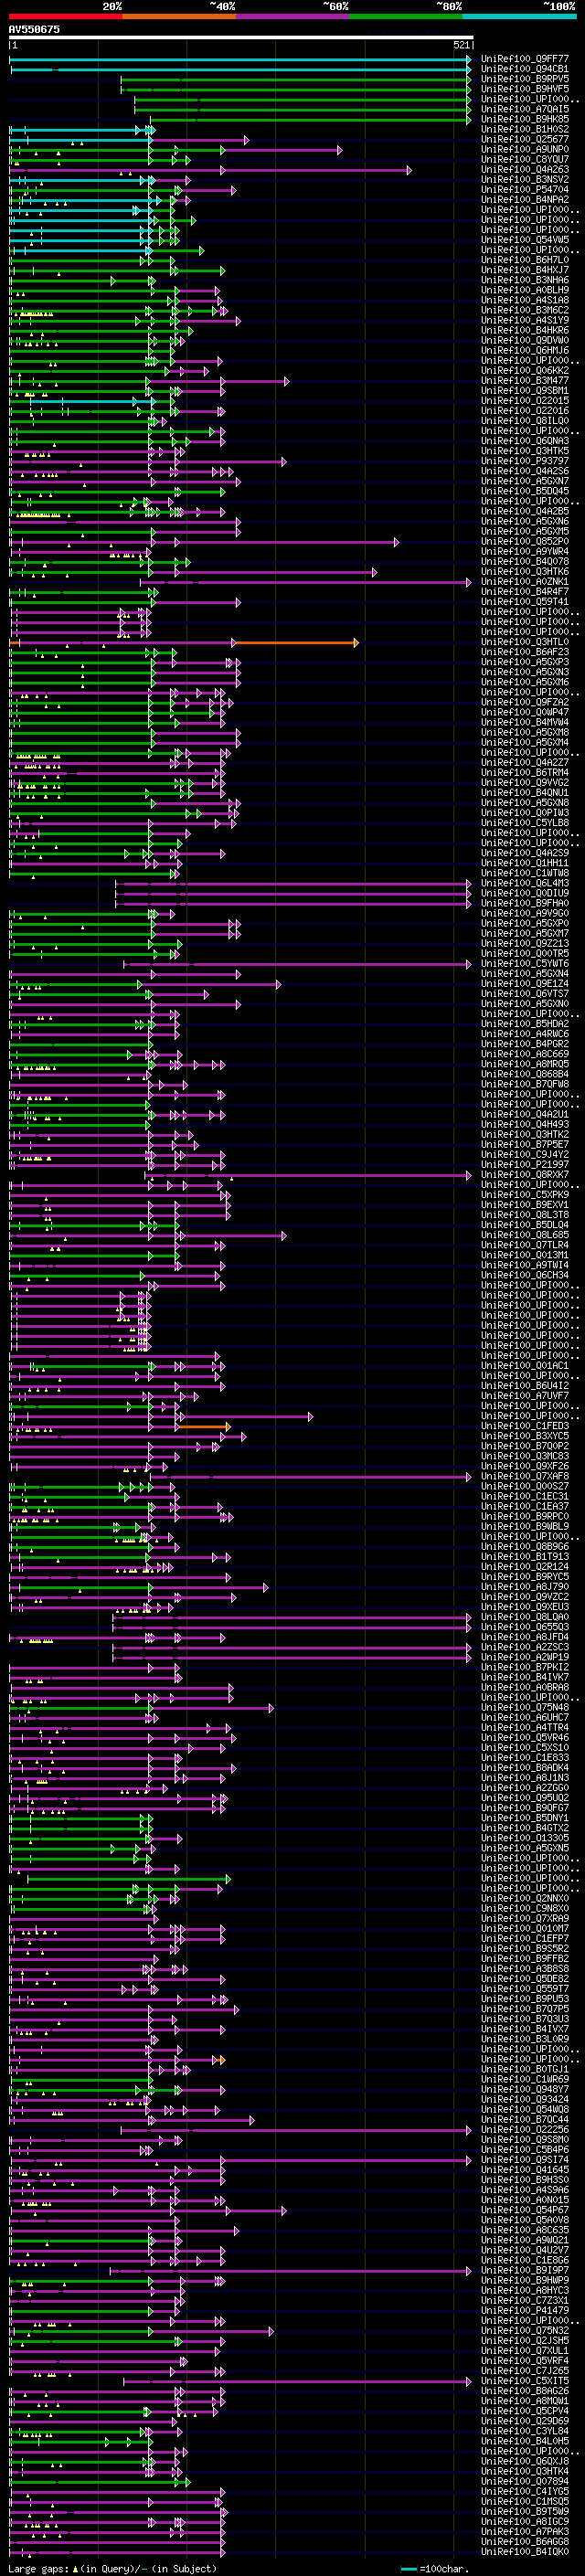Select the UniRef100_C8YQU7 row label

click(x=525, y=159)
